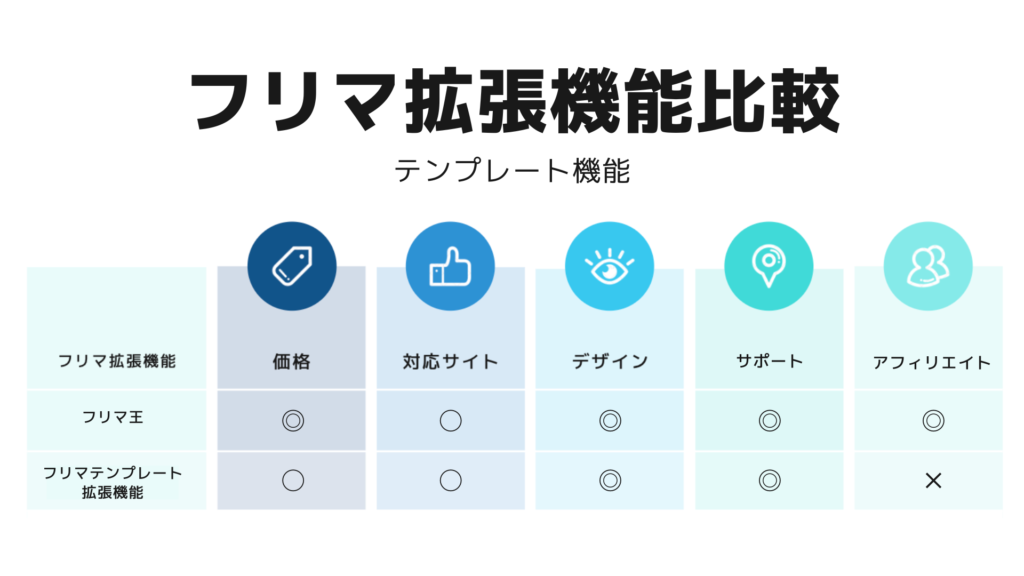Click フリマテンプレート double circle under サポート

(768, 481)
